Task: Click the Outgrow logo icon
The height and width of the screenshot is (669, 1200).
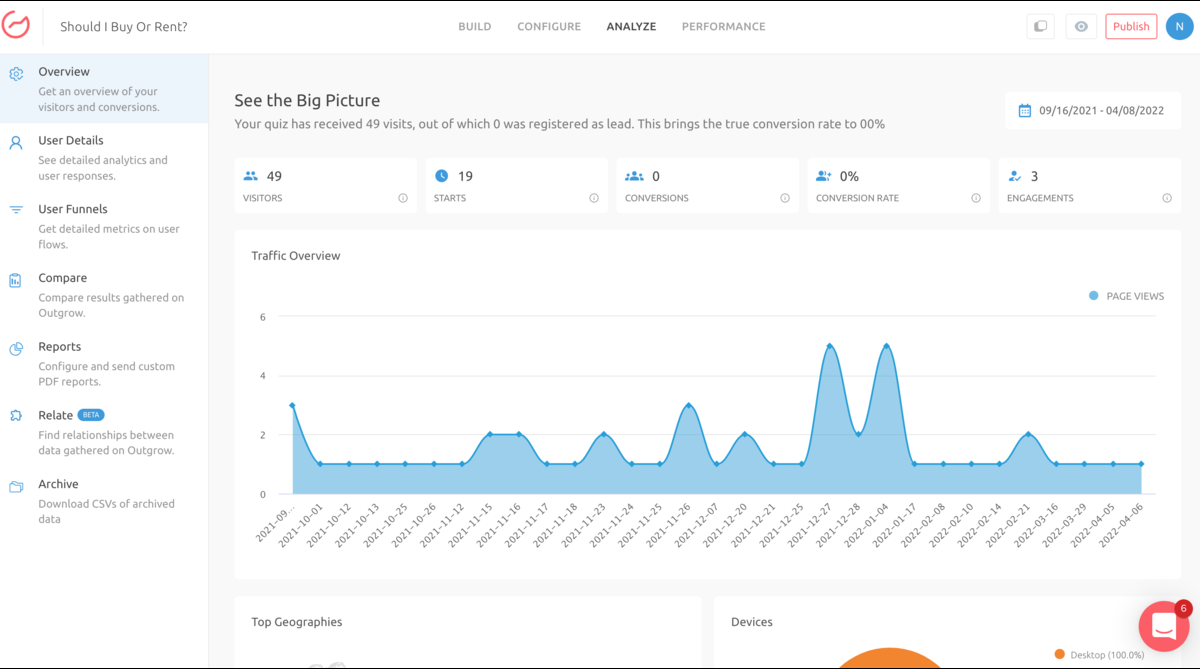Action: click(17, 26)
